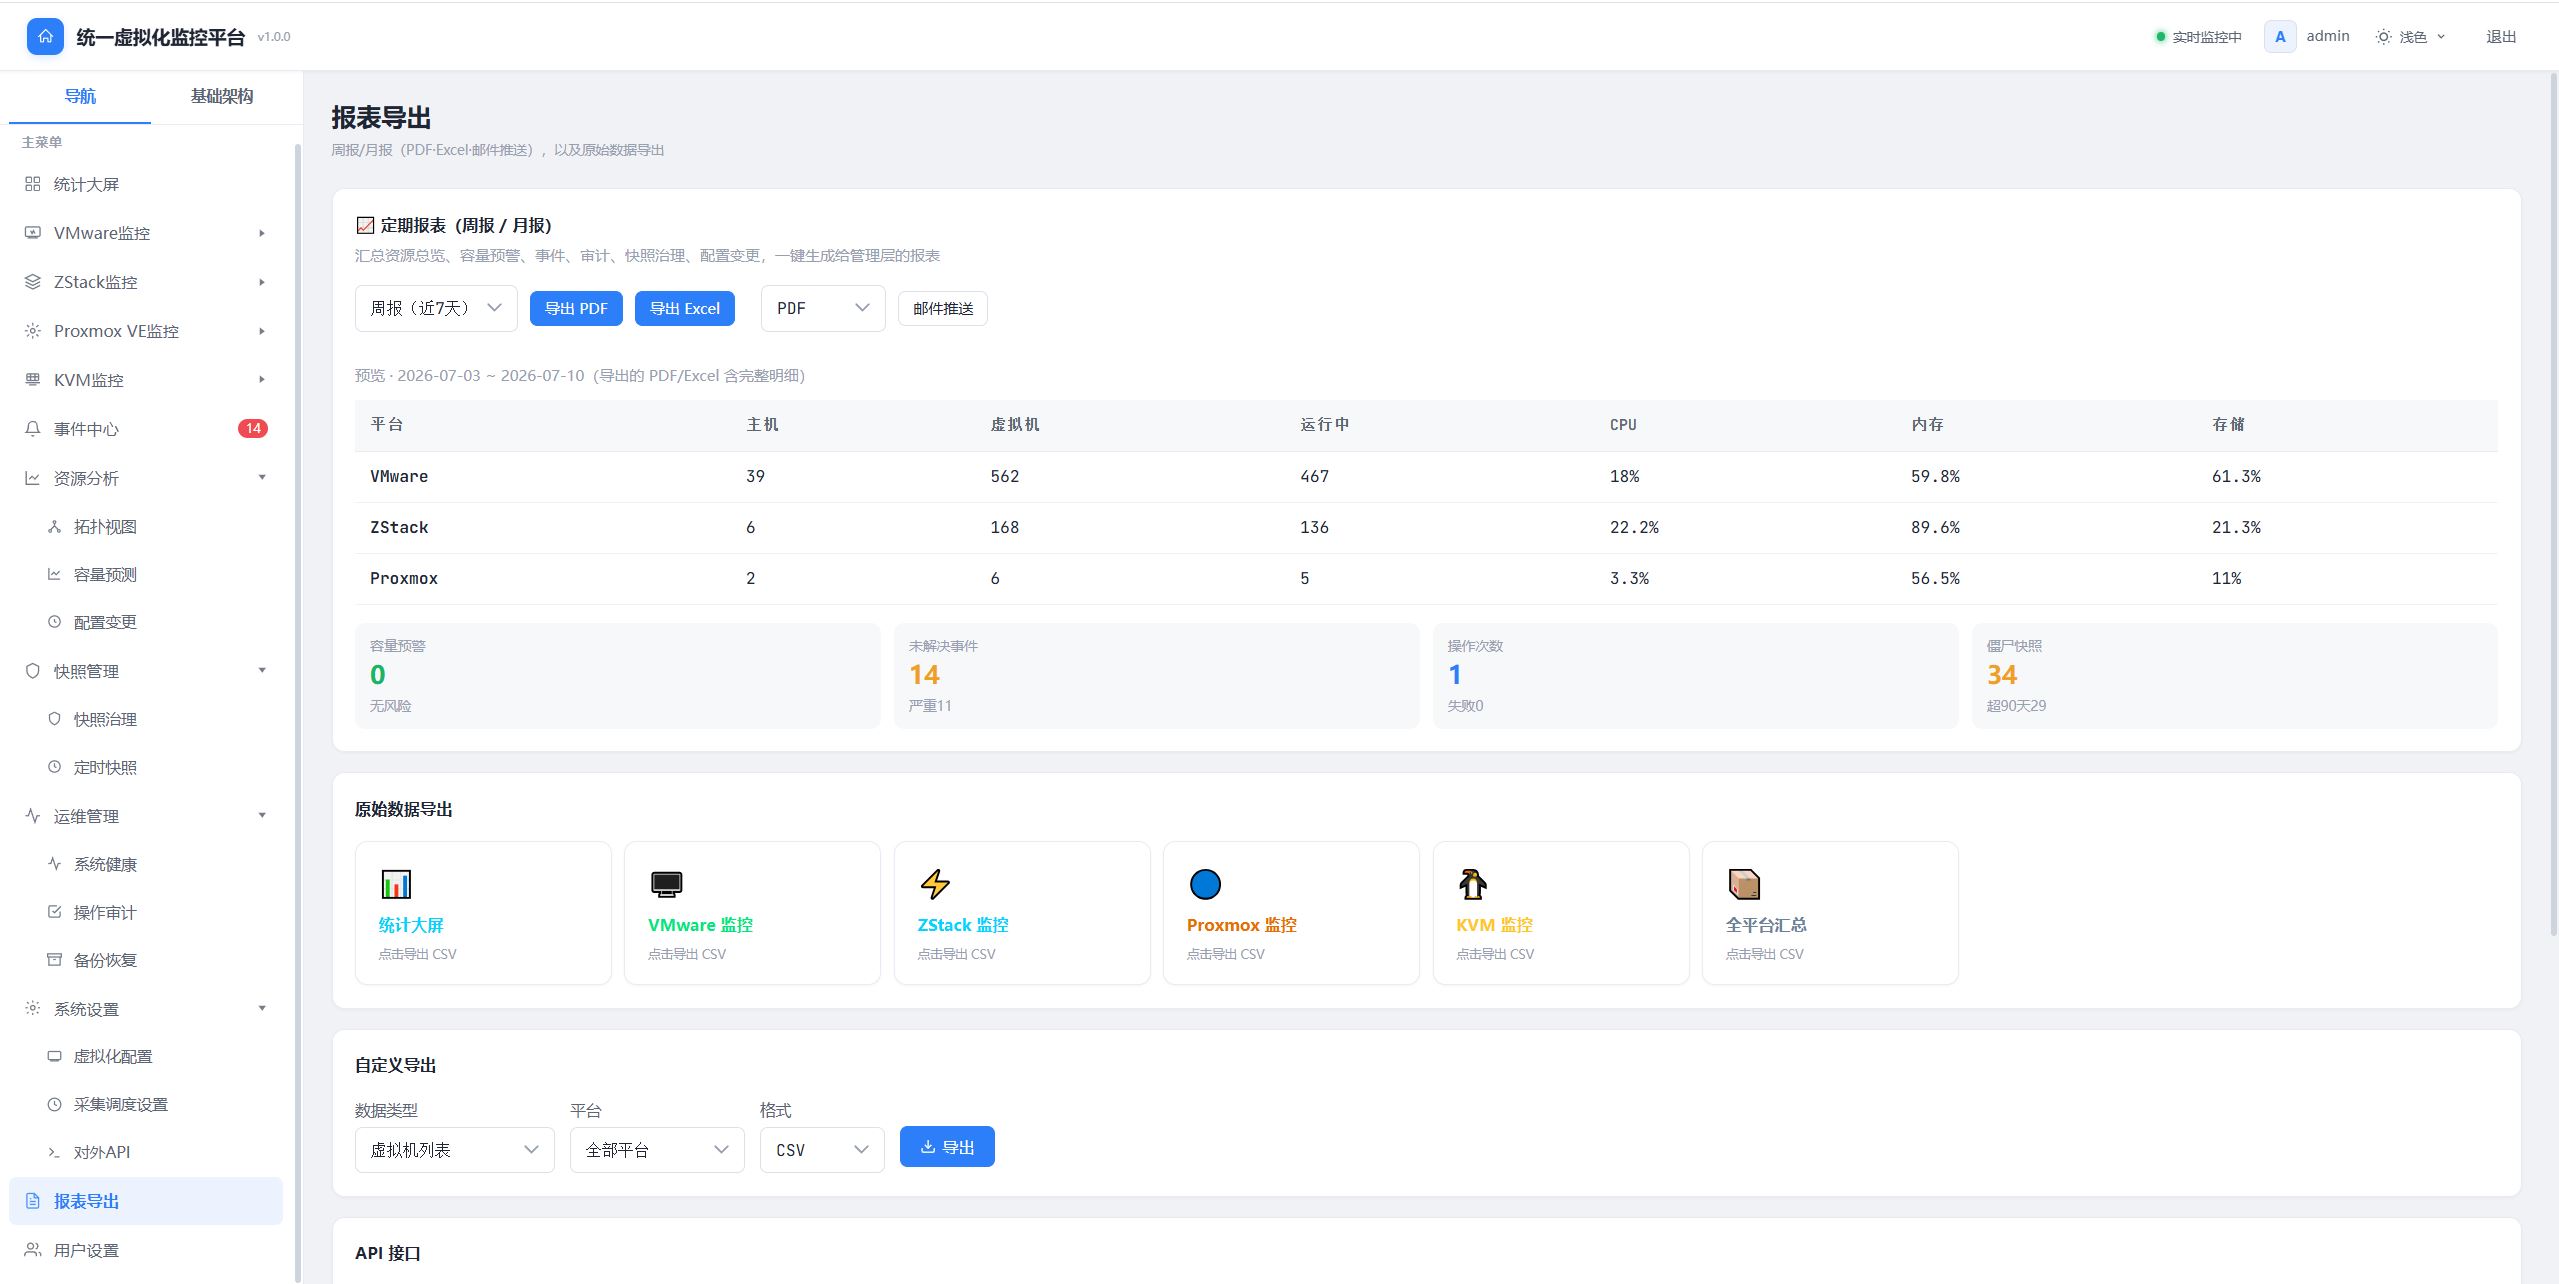Click the bar chart icon in 统计大屏 export card

coord(396,884)
